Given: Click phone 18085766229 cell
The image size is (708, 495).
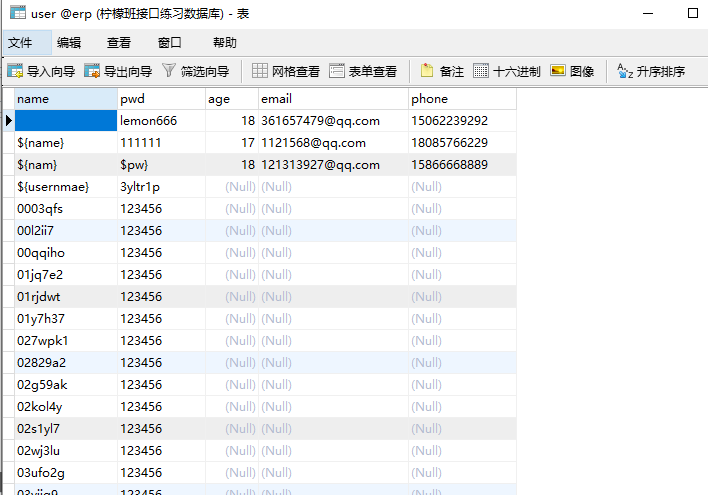Looking at the screenshot, I should [462, 143].
